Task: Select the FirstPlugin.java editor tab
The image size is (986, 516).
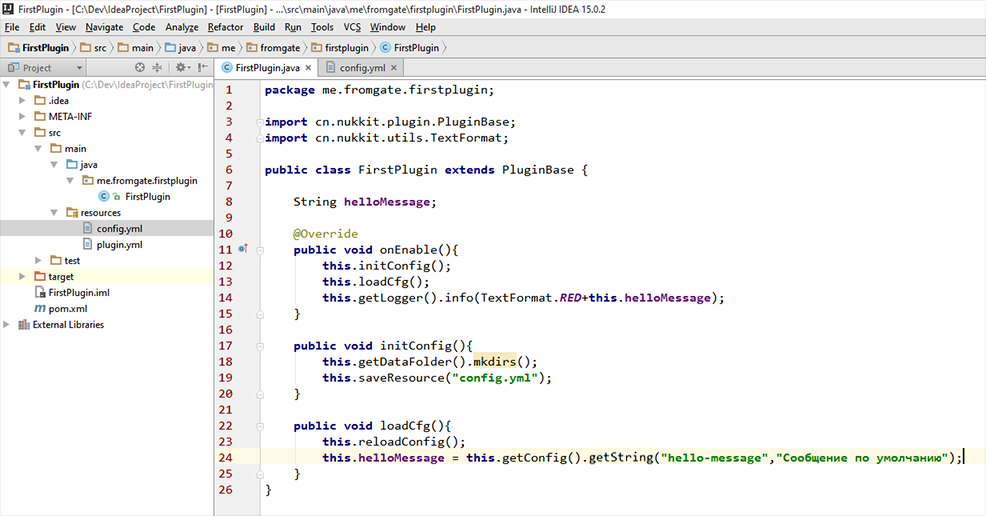Action: point(267,68)
